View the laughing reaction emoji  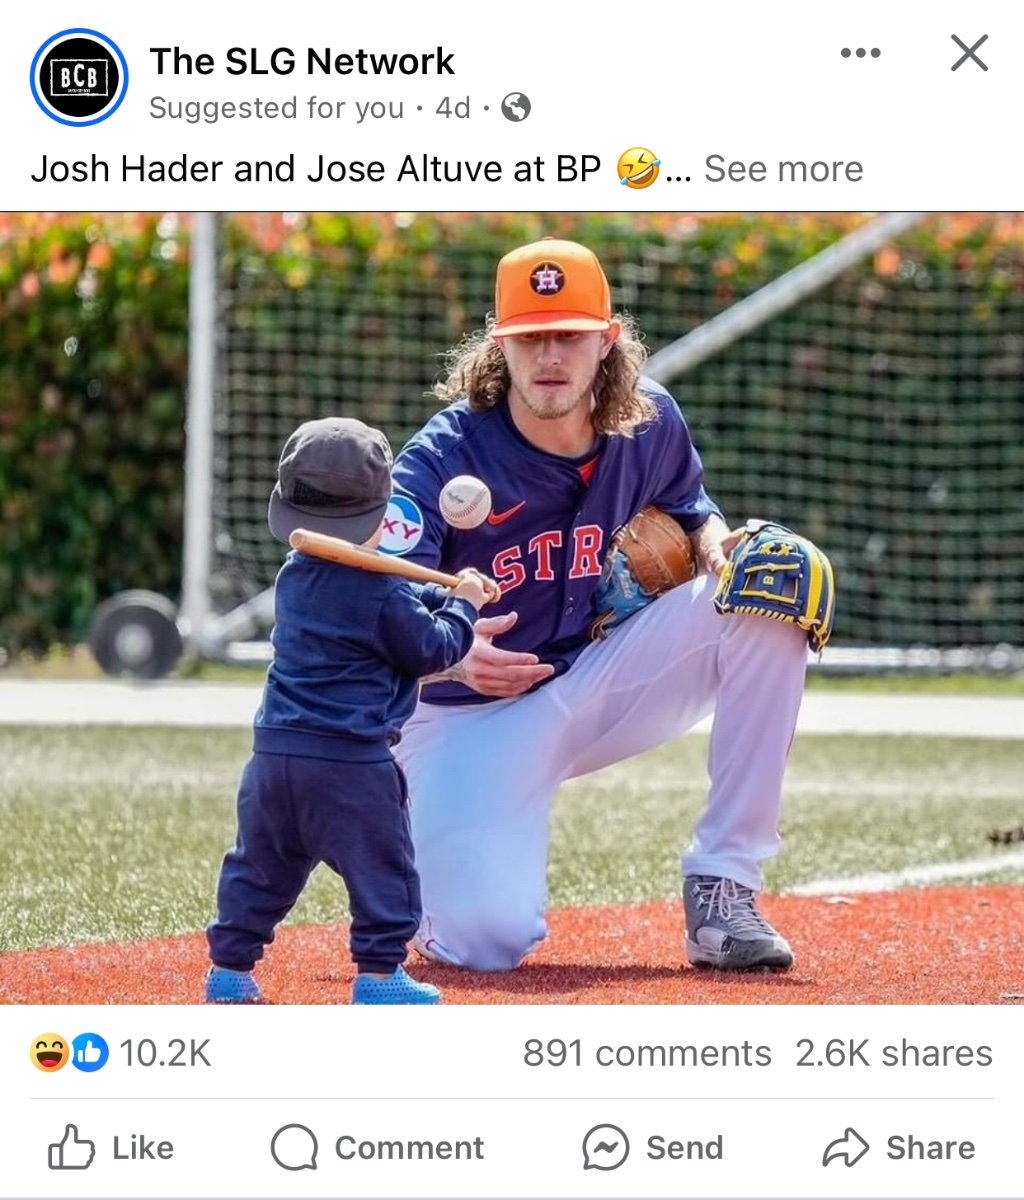click(x=47, y=1053)
